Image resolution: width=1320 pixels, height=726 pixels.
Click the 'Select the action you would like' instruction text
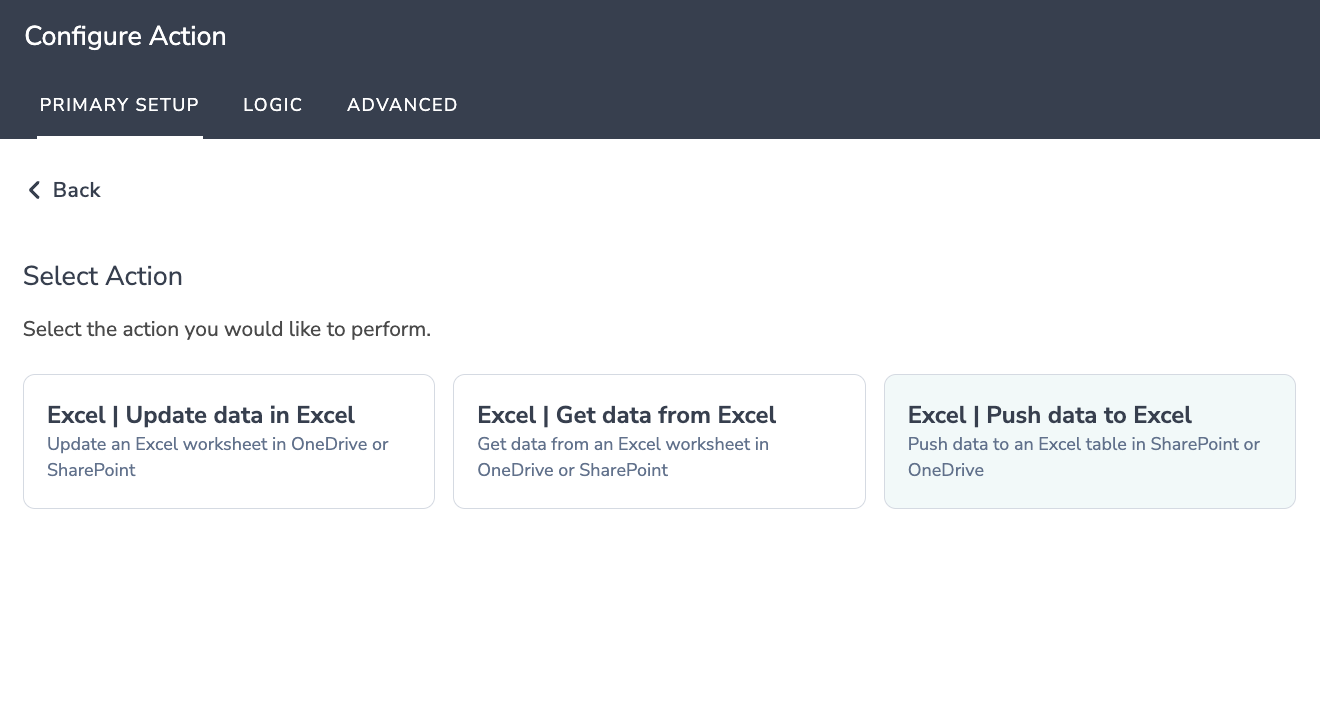(x=227, y=329)
